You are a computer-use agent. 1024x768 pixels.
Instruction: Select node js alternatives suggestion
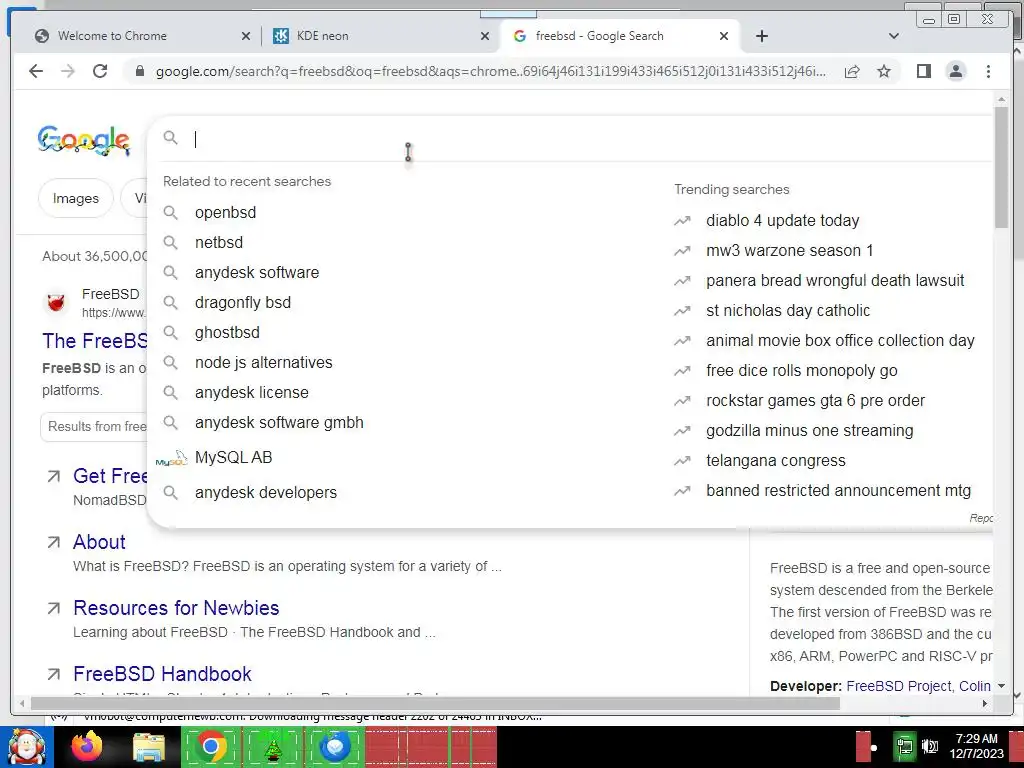[263, 362]
